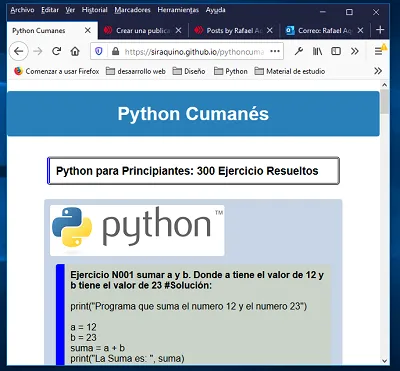The image size is (400, 371).
Task: Open the Marcadores menu
Action: 132,10
